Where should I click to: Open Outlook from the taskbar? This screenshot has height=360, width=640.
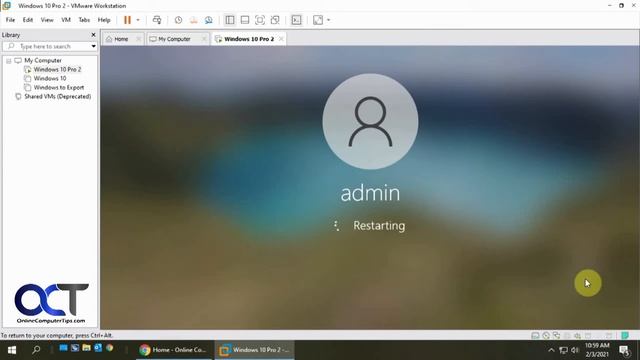[x=98, y=348]
